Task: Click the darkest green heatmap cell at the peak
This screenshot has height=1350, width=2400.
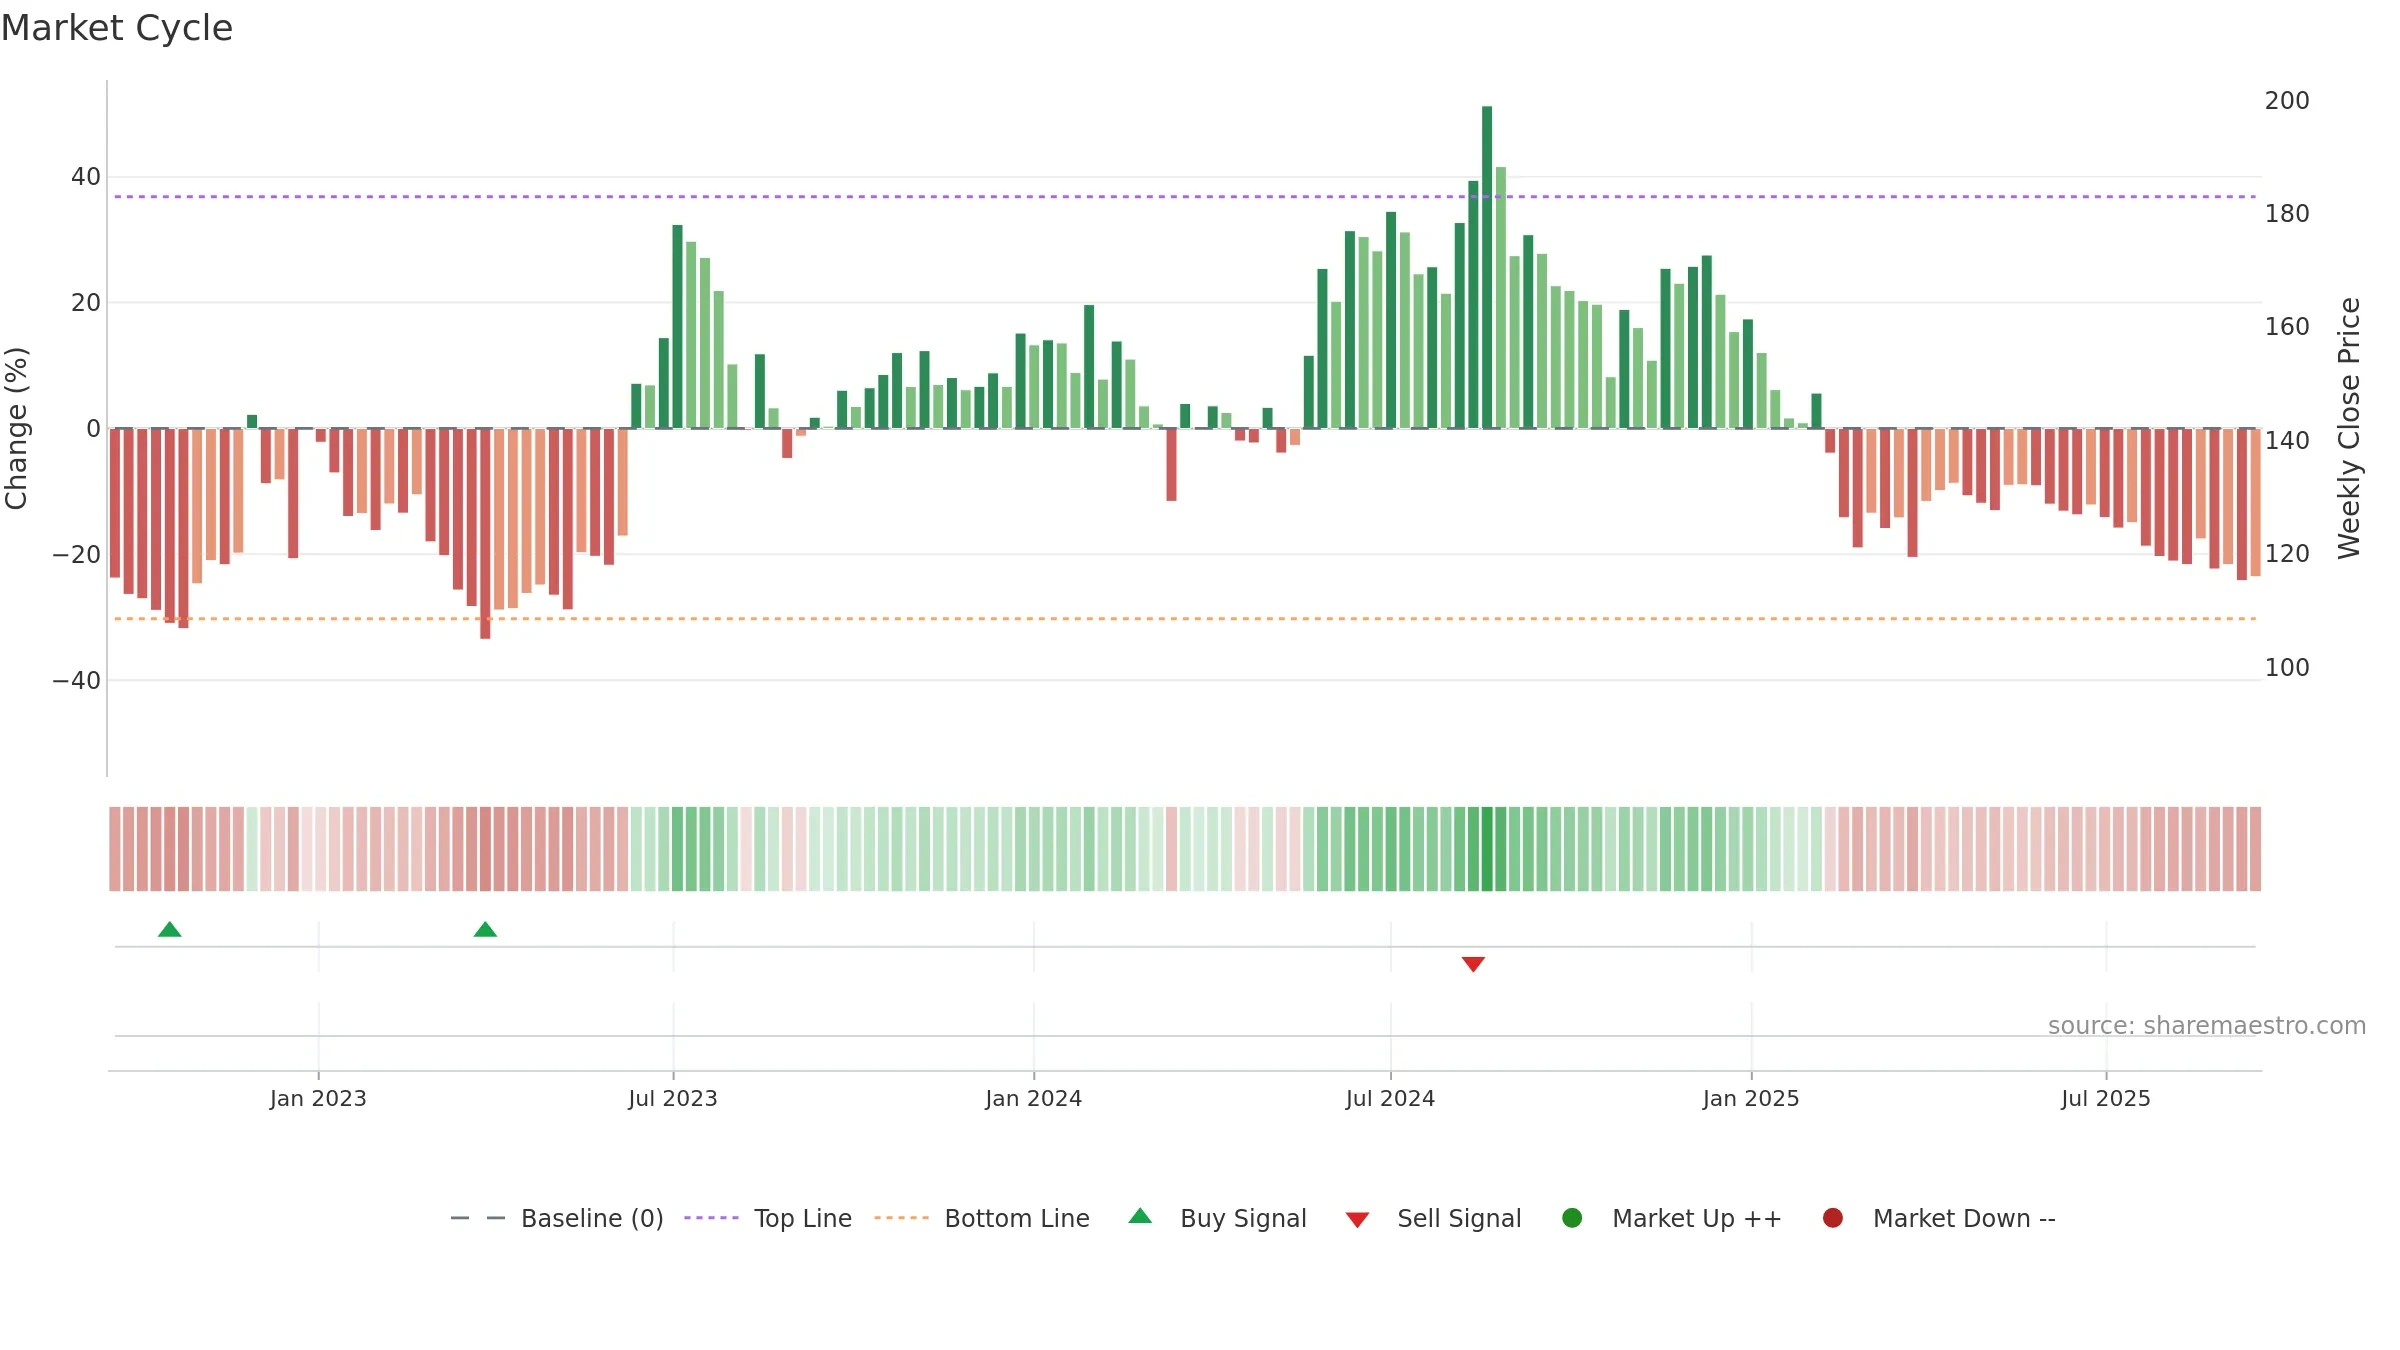Action: coord(1487,849)
